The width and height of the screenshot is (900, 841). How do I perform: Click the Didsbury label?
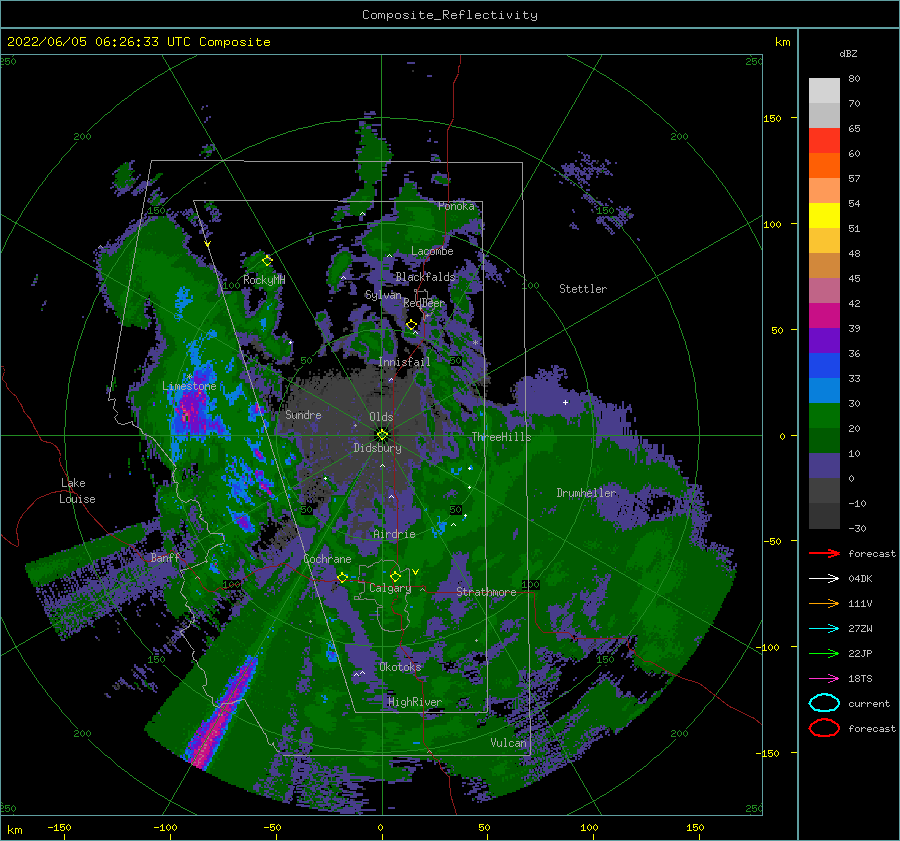click(x=378, y=448)
